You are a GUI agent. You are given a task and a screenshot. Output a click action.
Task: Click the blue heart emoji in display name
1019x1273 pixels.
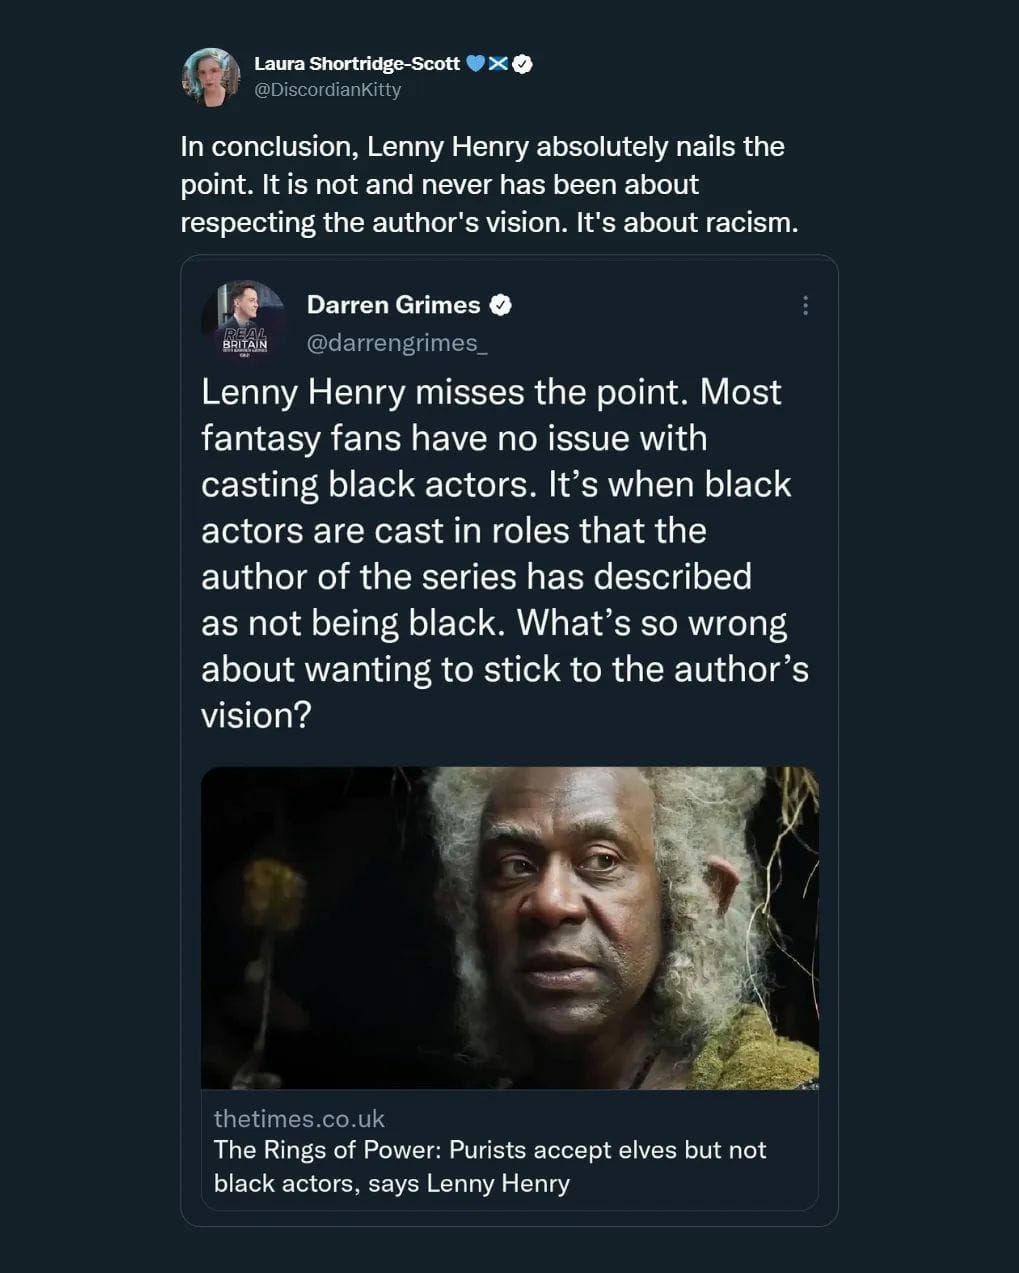[476, 64]
